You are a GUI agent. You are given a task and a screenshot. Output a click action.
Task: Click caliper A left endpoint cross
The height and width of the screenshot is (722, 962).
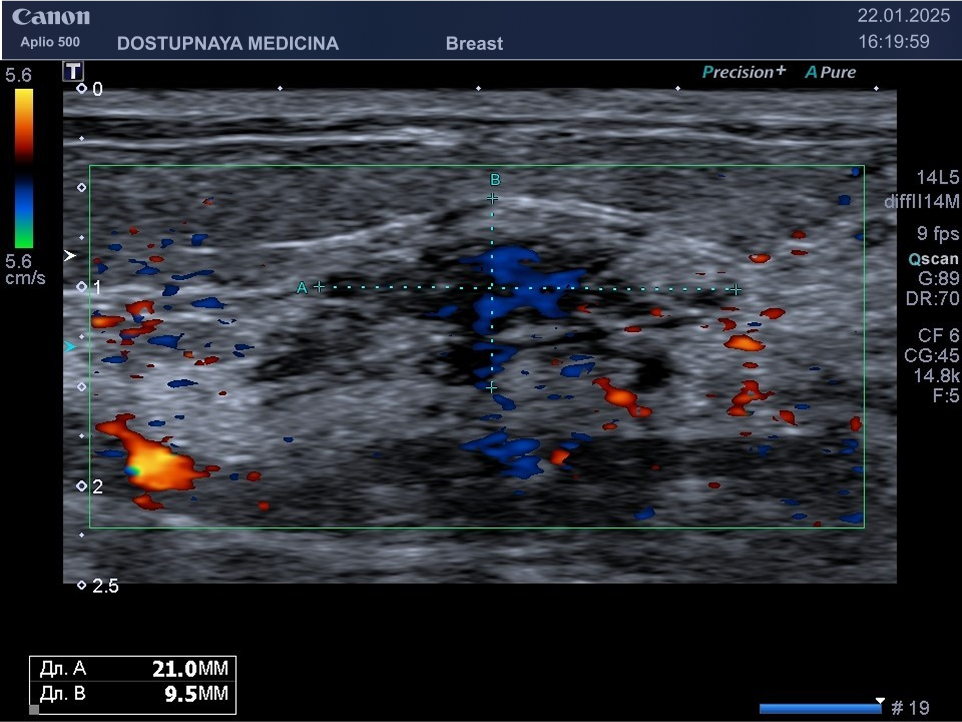[319, 287]
